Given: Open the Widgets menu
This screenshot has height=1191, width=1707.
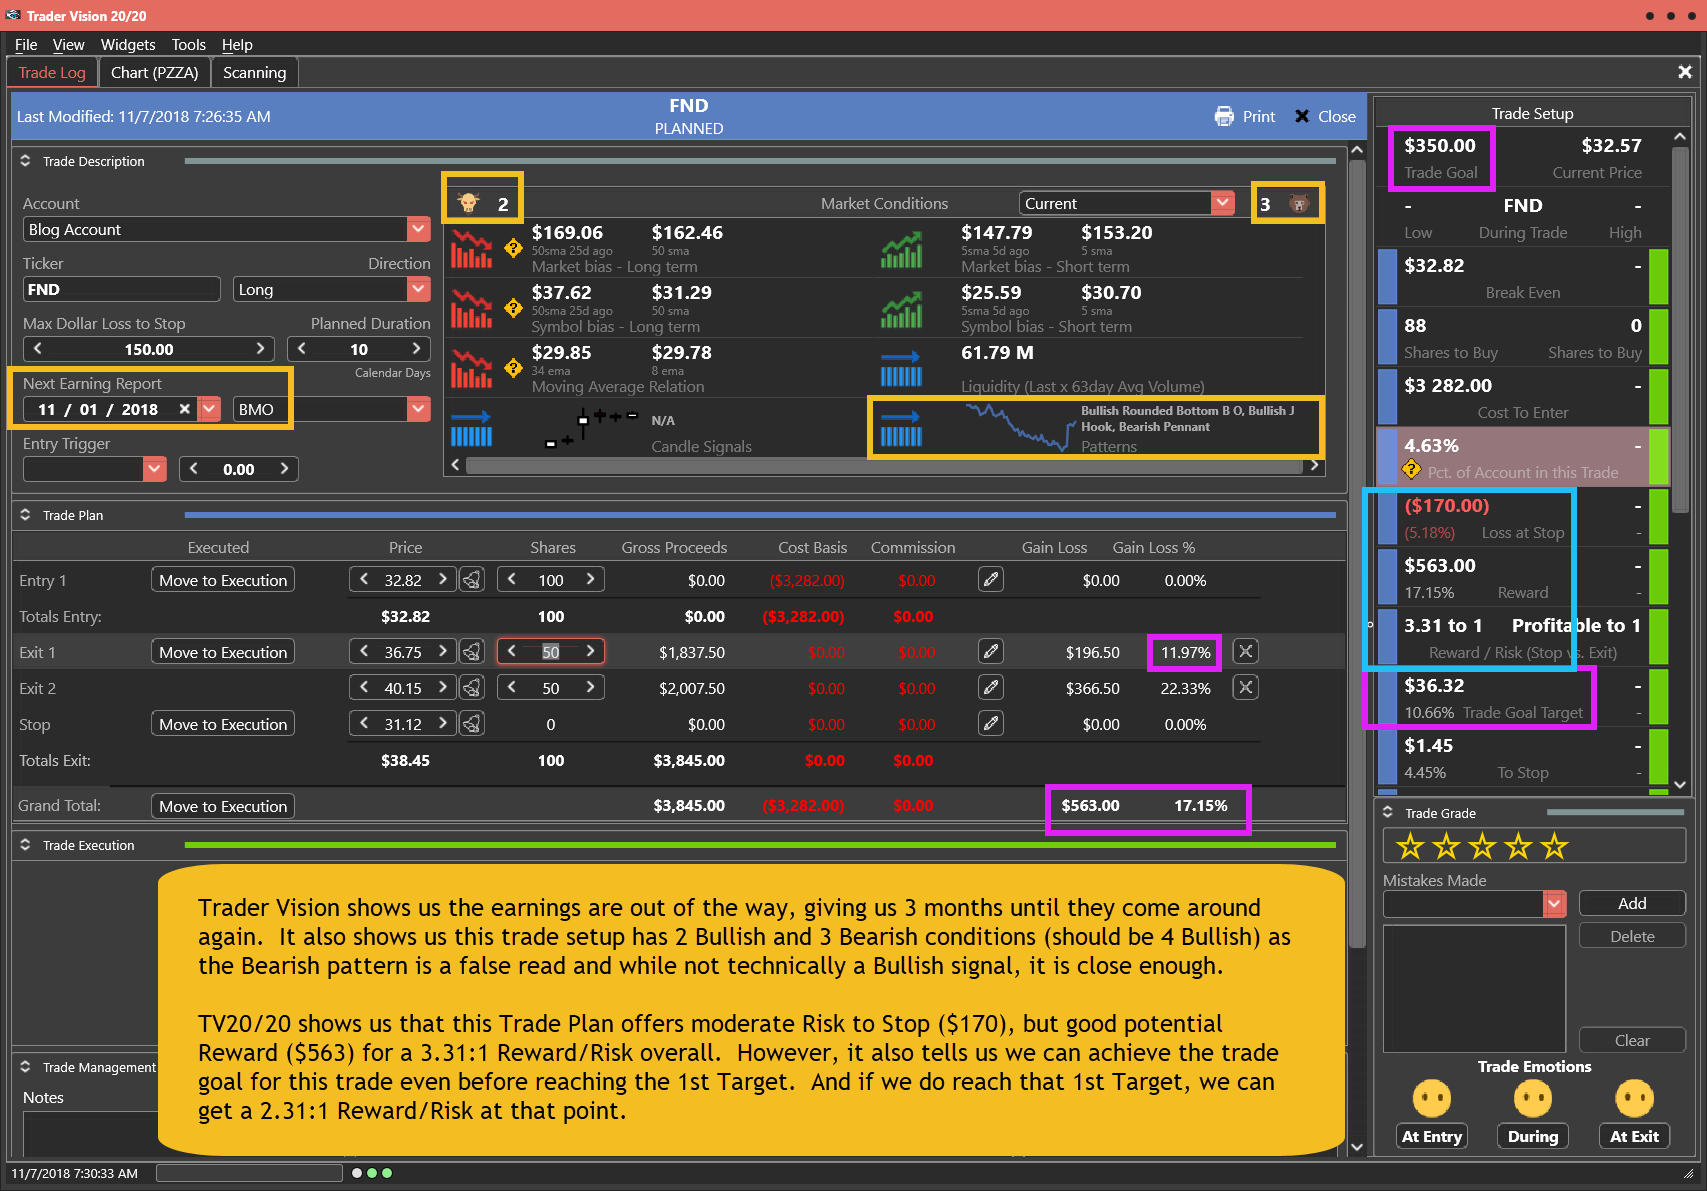Looking at the screenshot, I should click(x=128, y=44).
